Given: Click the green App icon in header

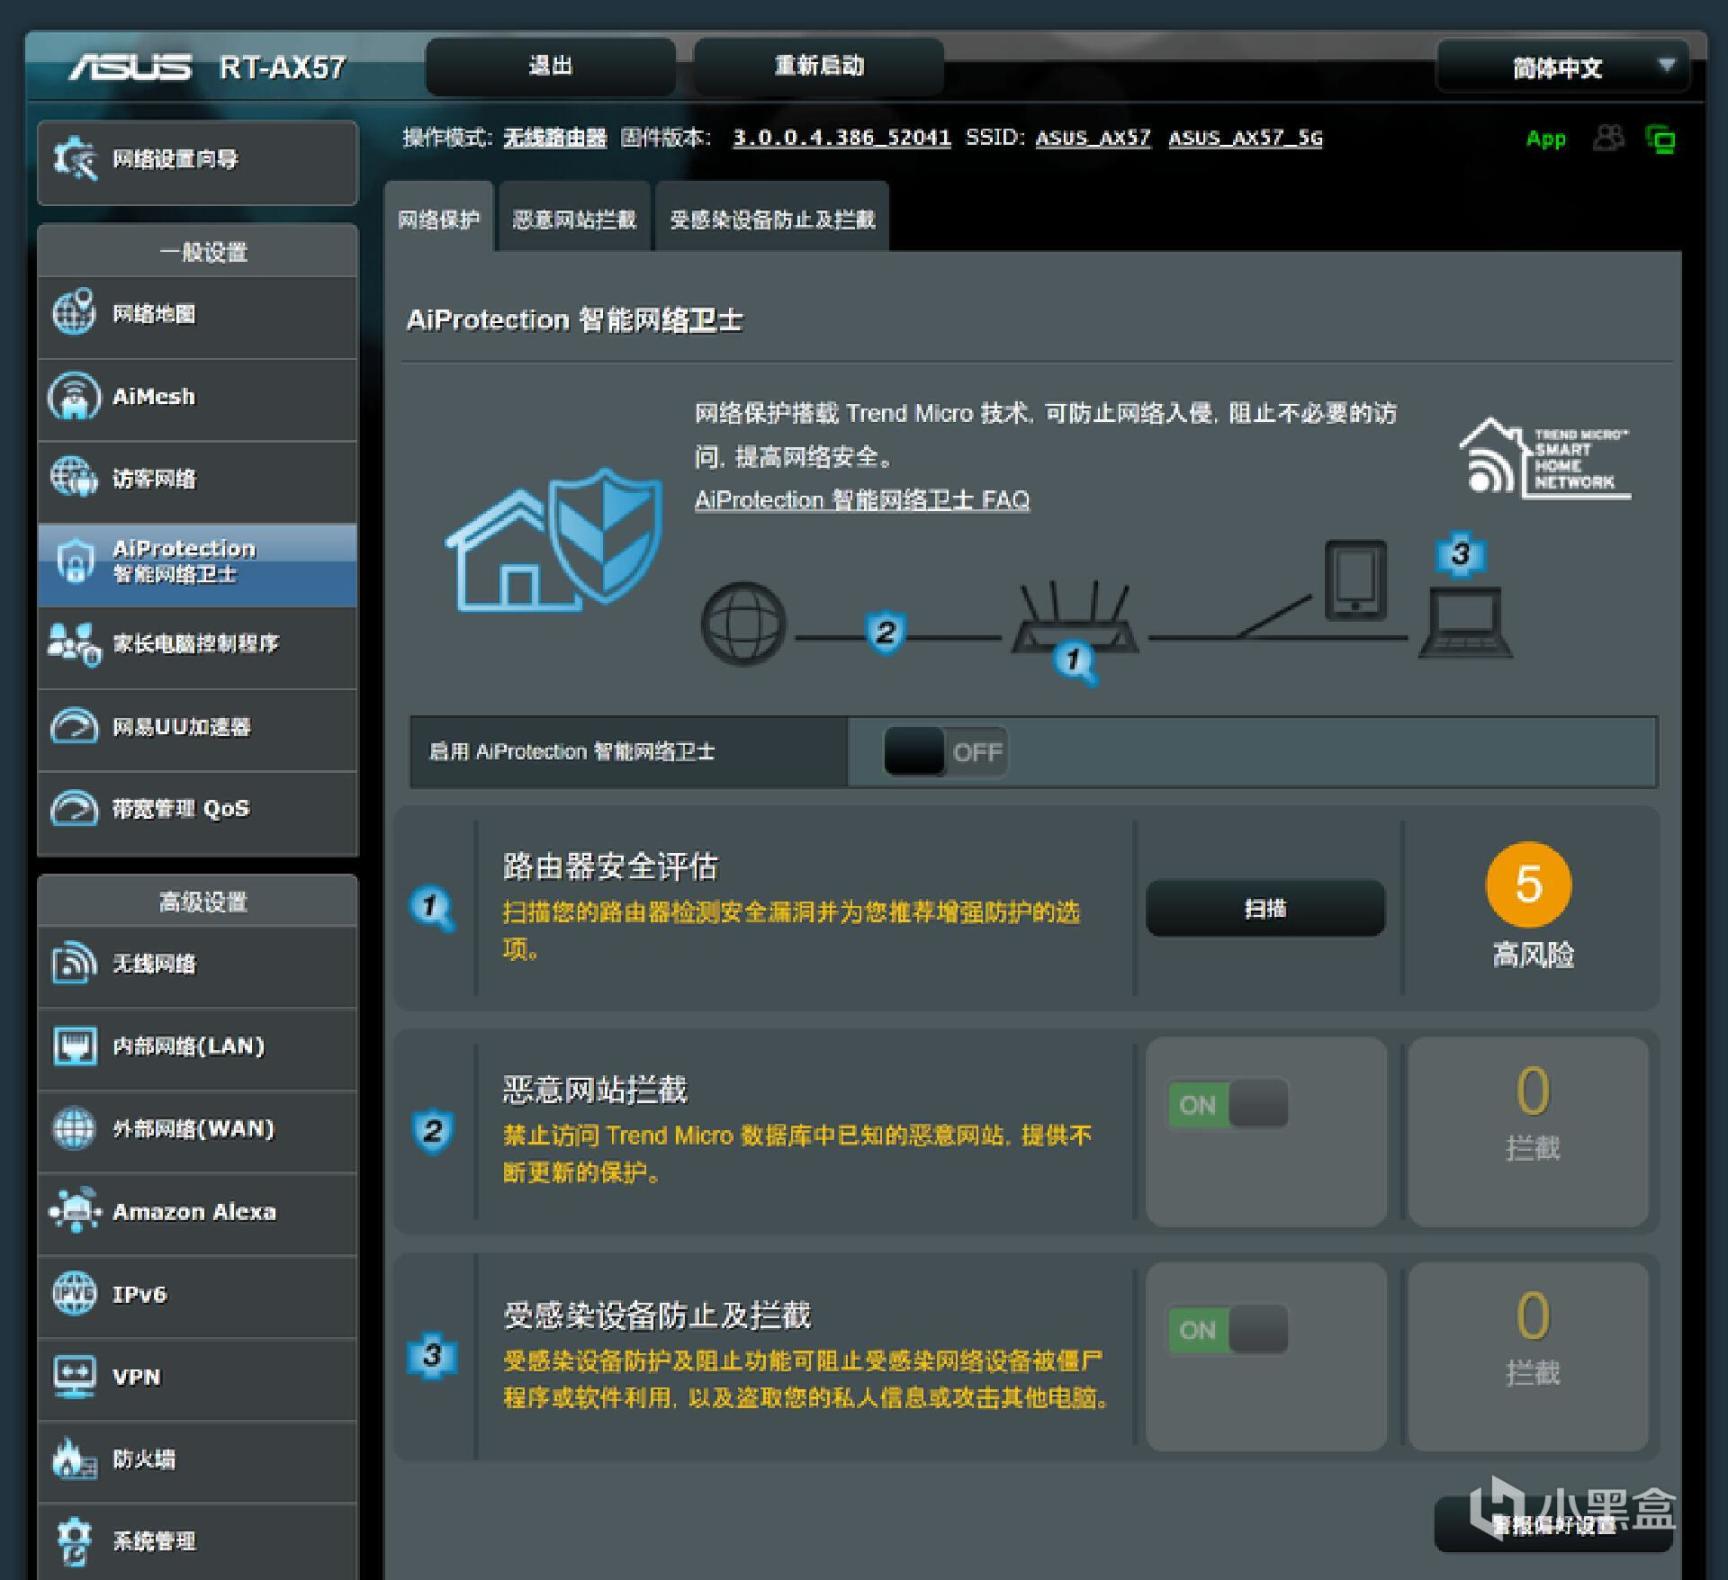Looking at the screenshot, I should [1545, 139].
